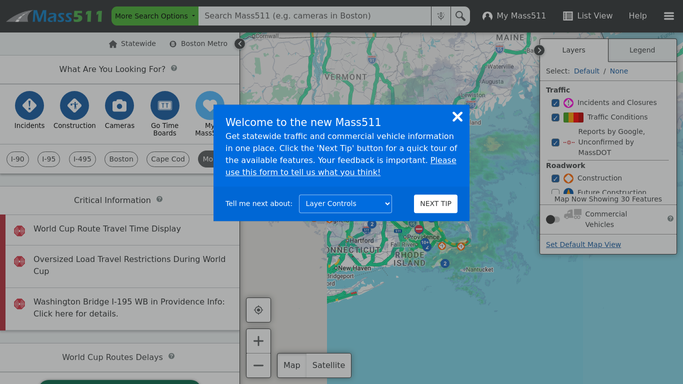The height and width of the screenshot is (384, 683).
Task: Click the locate-me target icon on map
Action: pyautogui.click(x=258, y=310)
